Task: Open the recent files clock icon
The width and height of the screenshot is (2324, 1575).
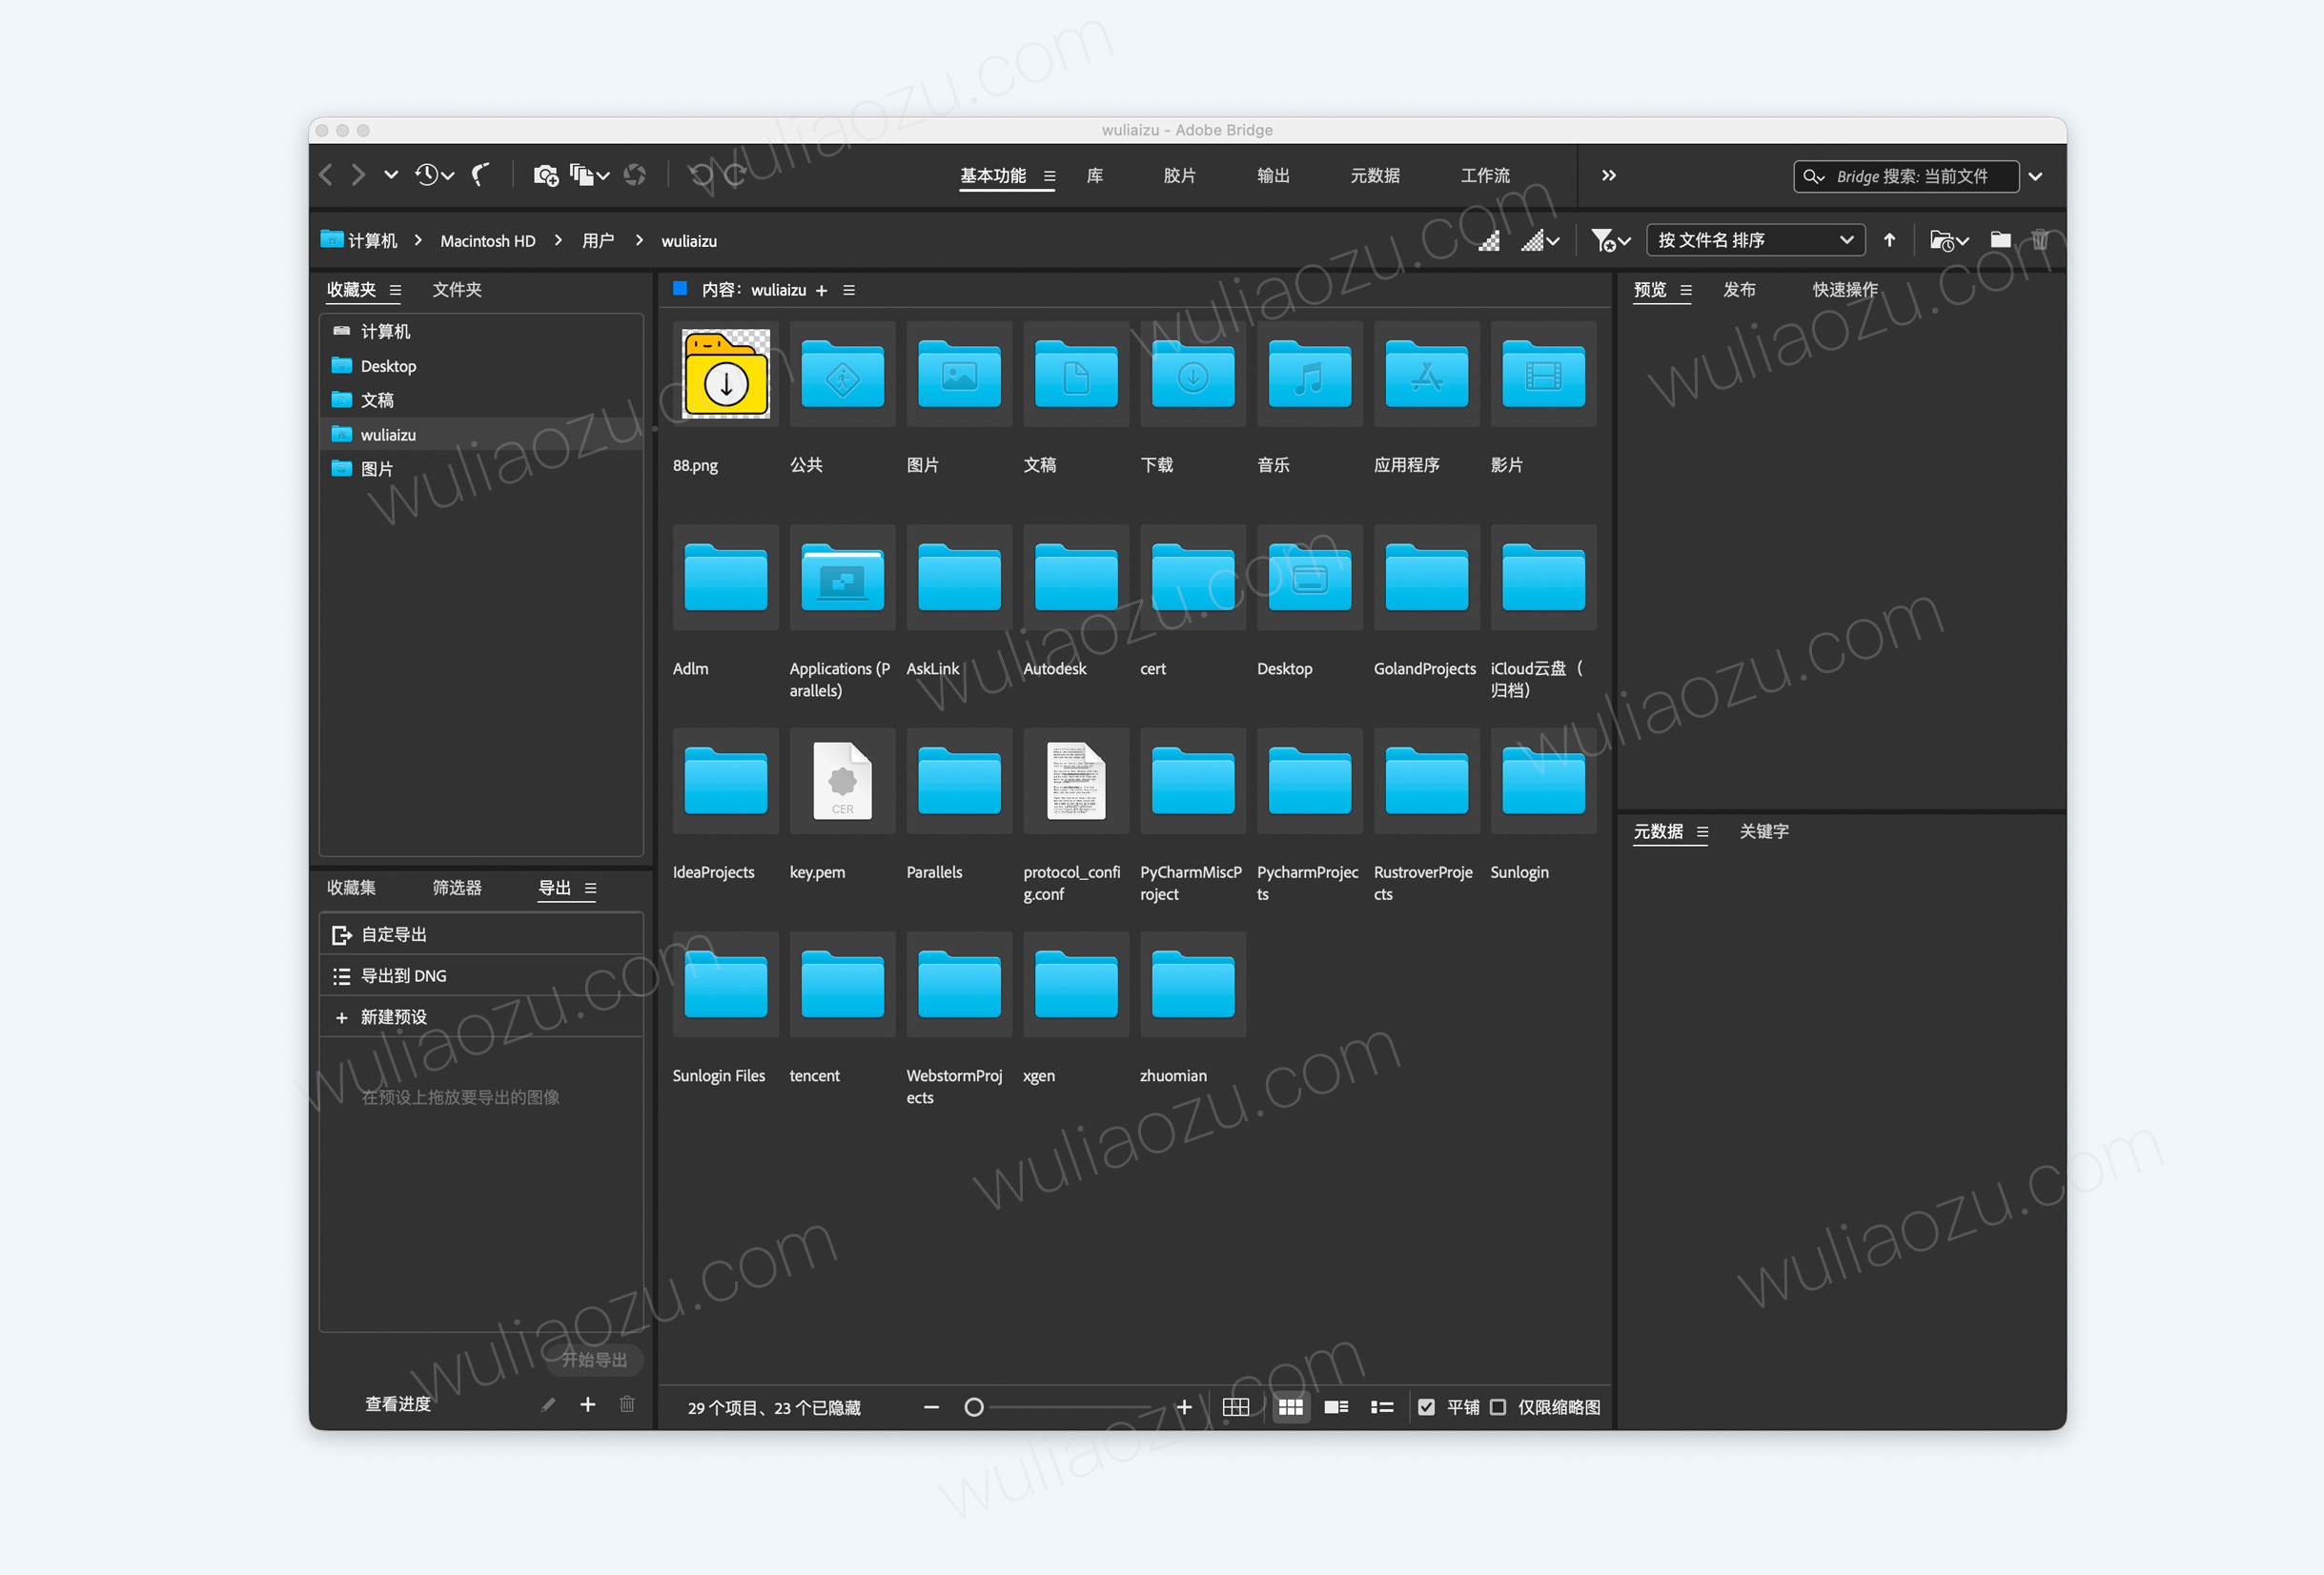Action: [427, 175]
